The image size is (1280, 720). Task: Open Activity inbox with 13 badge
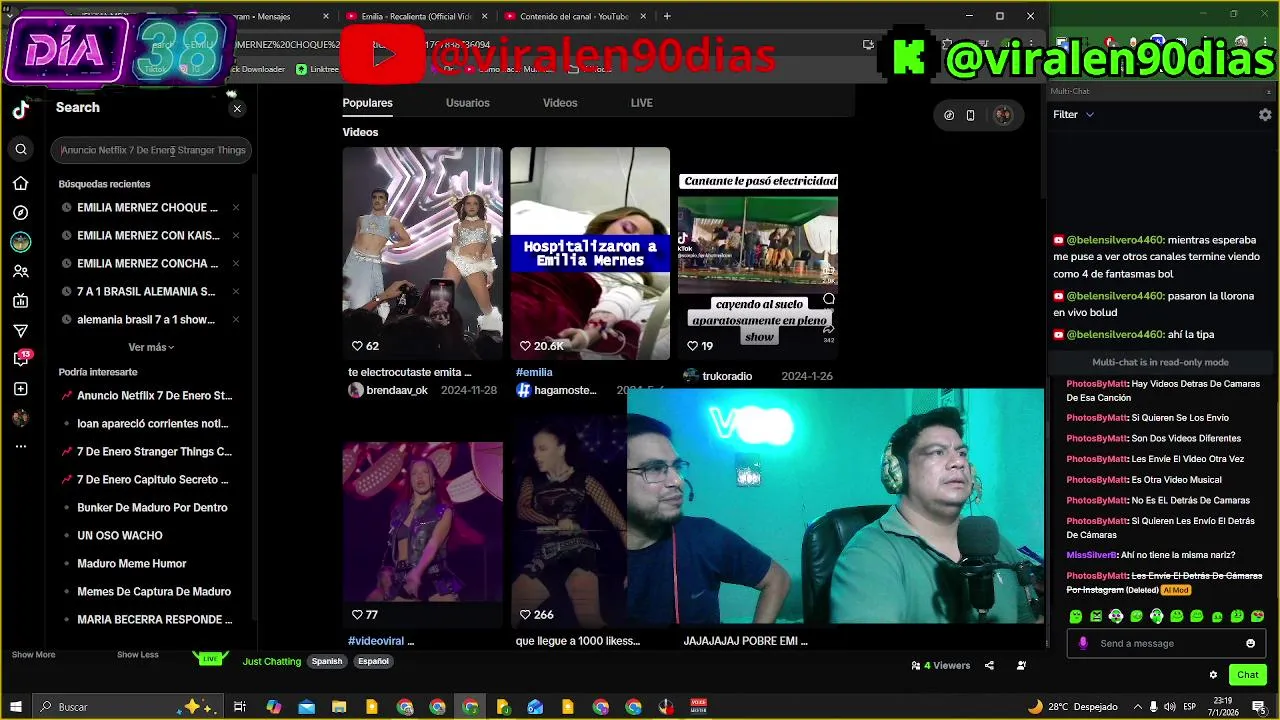click(21, 359)
